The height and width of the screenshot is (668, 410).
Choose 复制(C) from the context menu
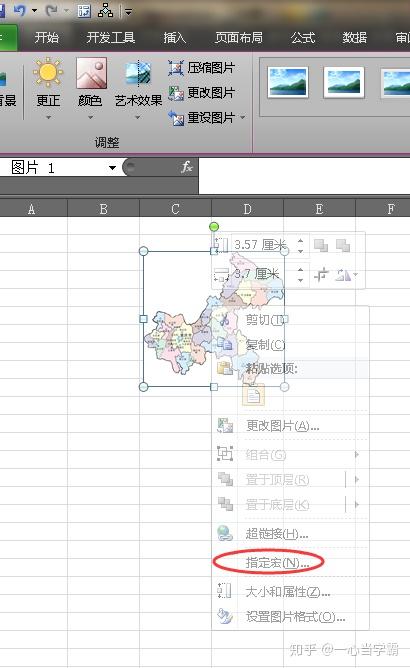[290, 344]
